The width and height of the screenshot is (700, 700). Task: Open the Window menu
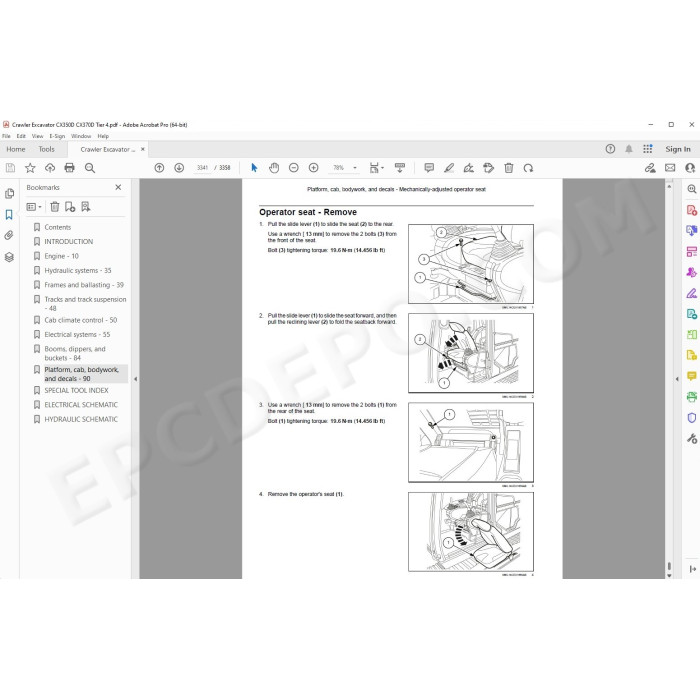[x=81, y=136]
